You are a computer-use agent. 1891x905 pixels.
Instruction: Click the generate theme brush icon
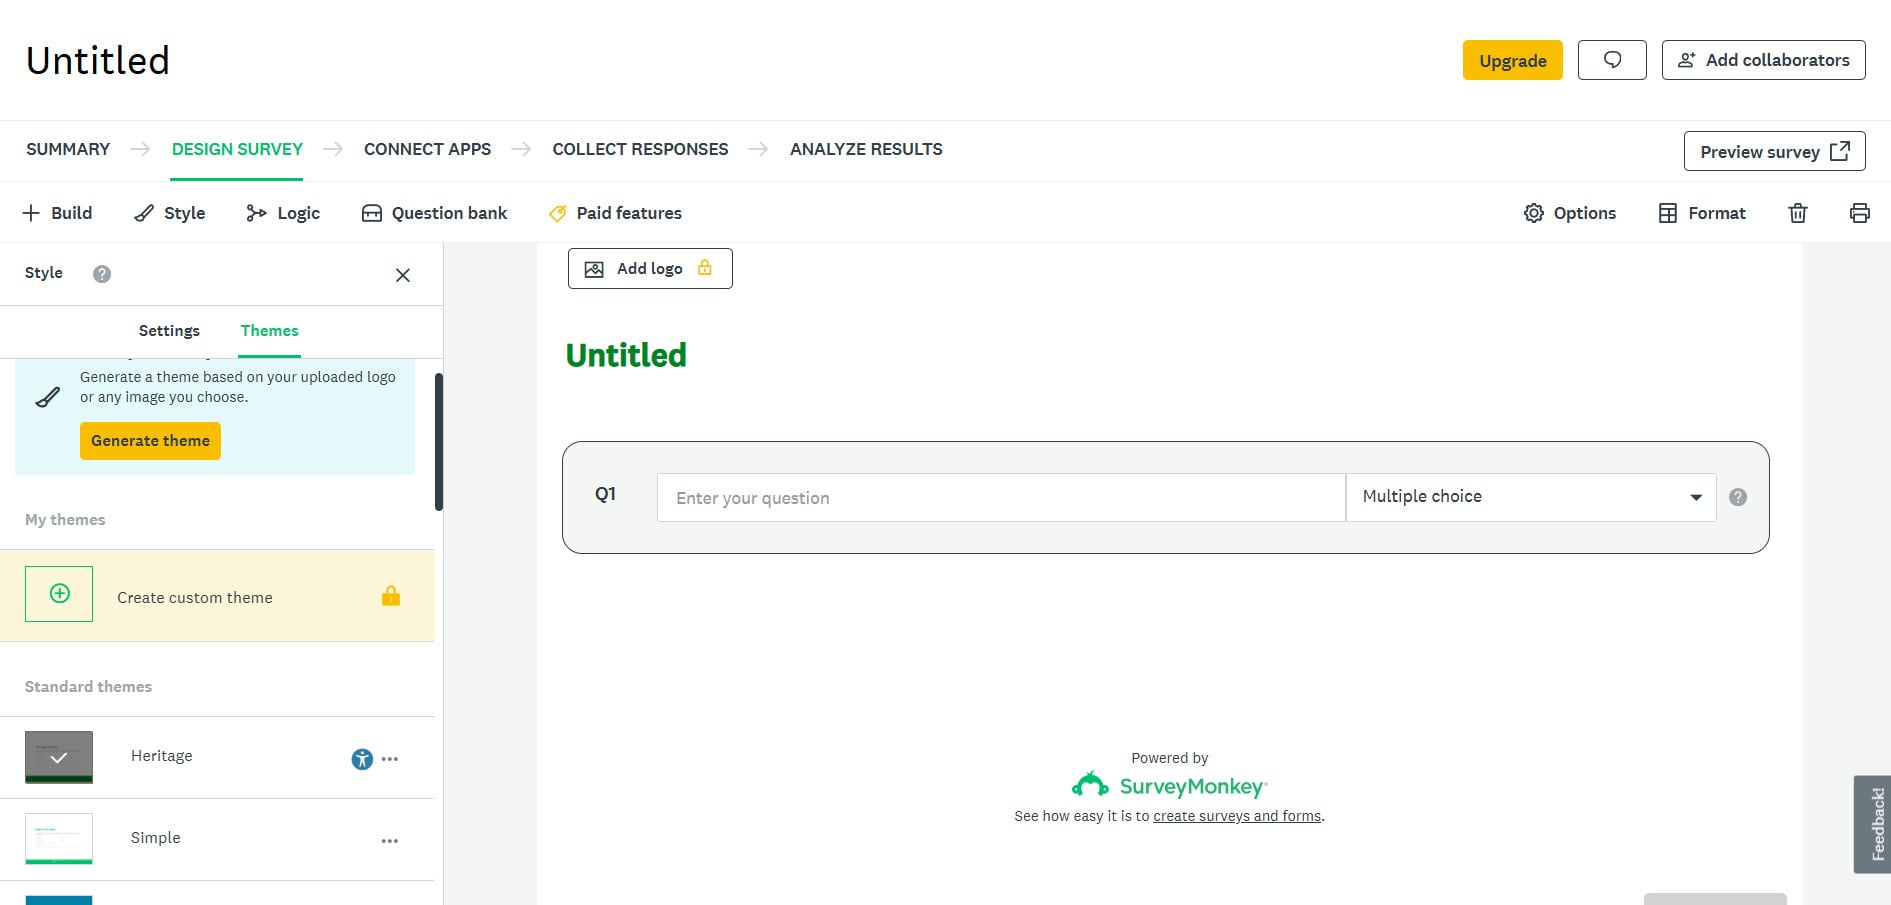pos(47,397)
